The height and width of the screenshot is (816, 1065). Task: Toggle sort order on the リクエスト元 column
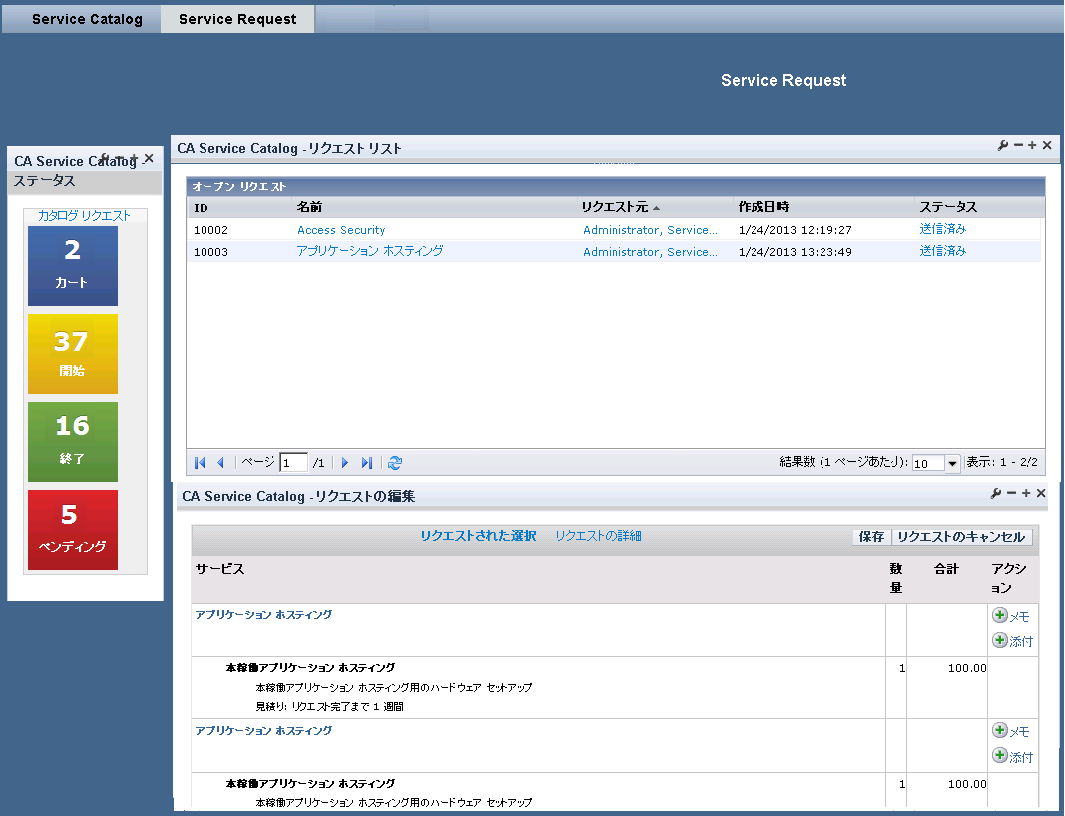coord(612,207)
